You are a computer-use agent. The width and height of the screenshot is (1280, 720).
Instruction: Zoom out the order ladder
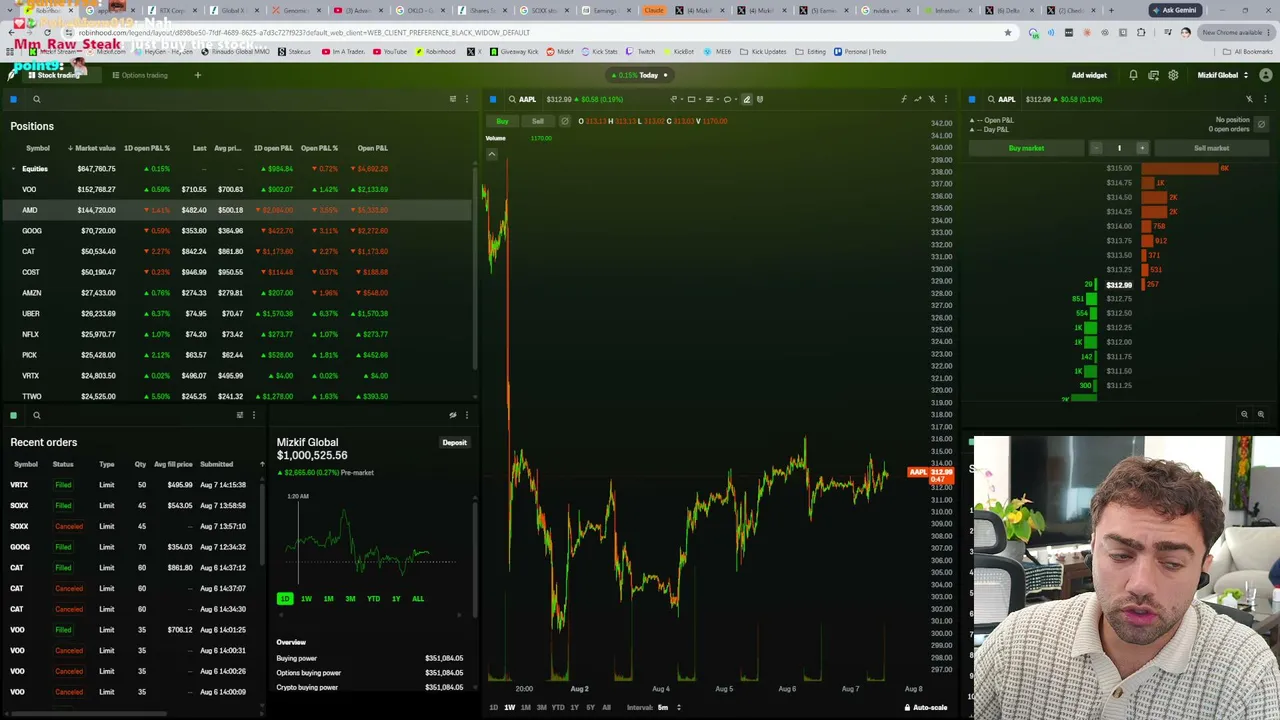point(1244,414)
